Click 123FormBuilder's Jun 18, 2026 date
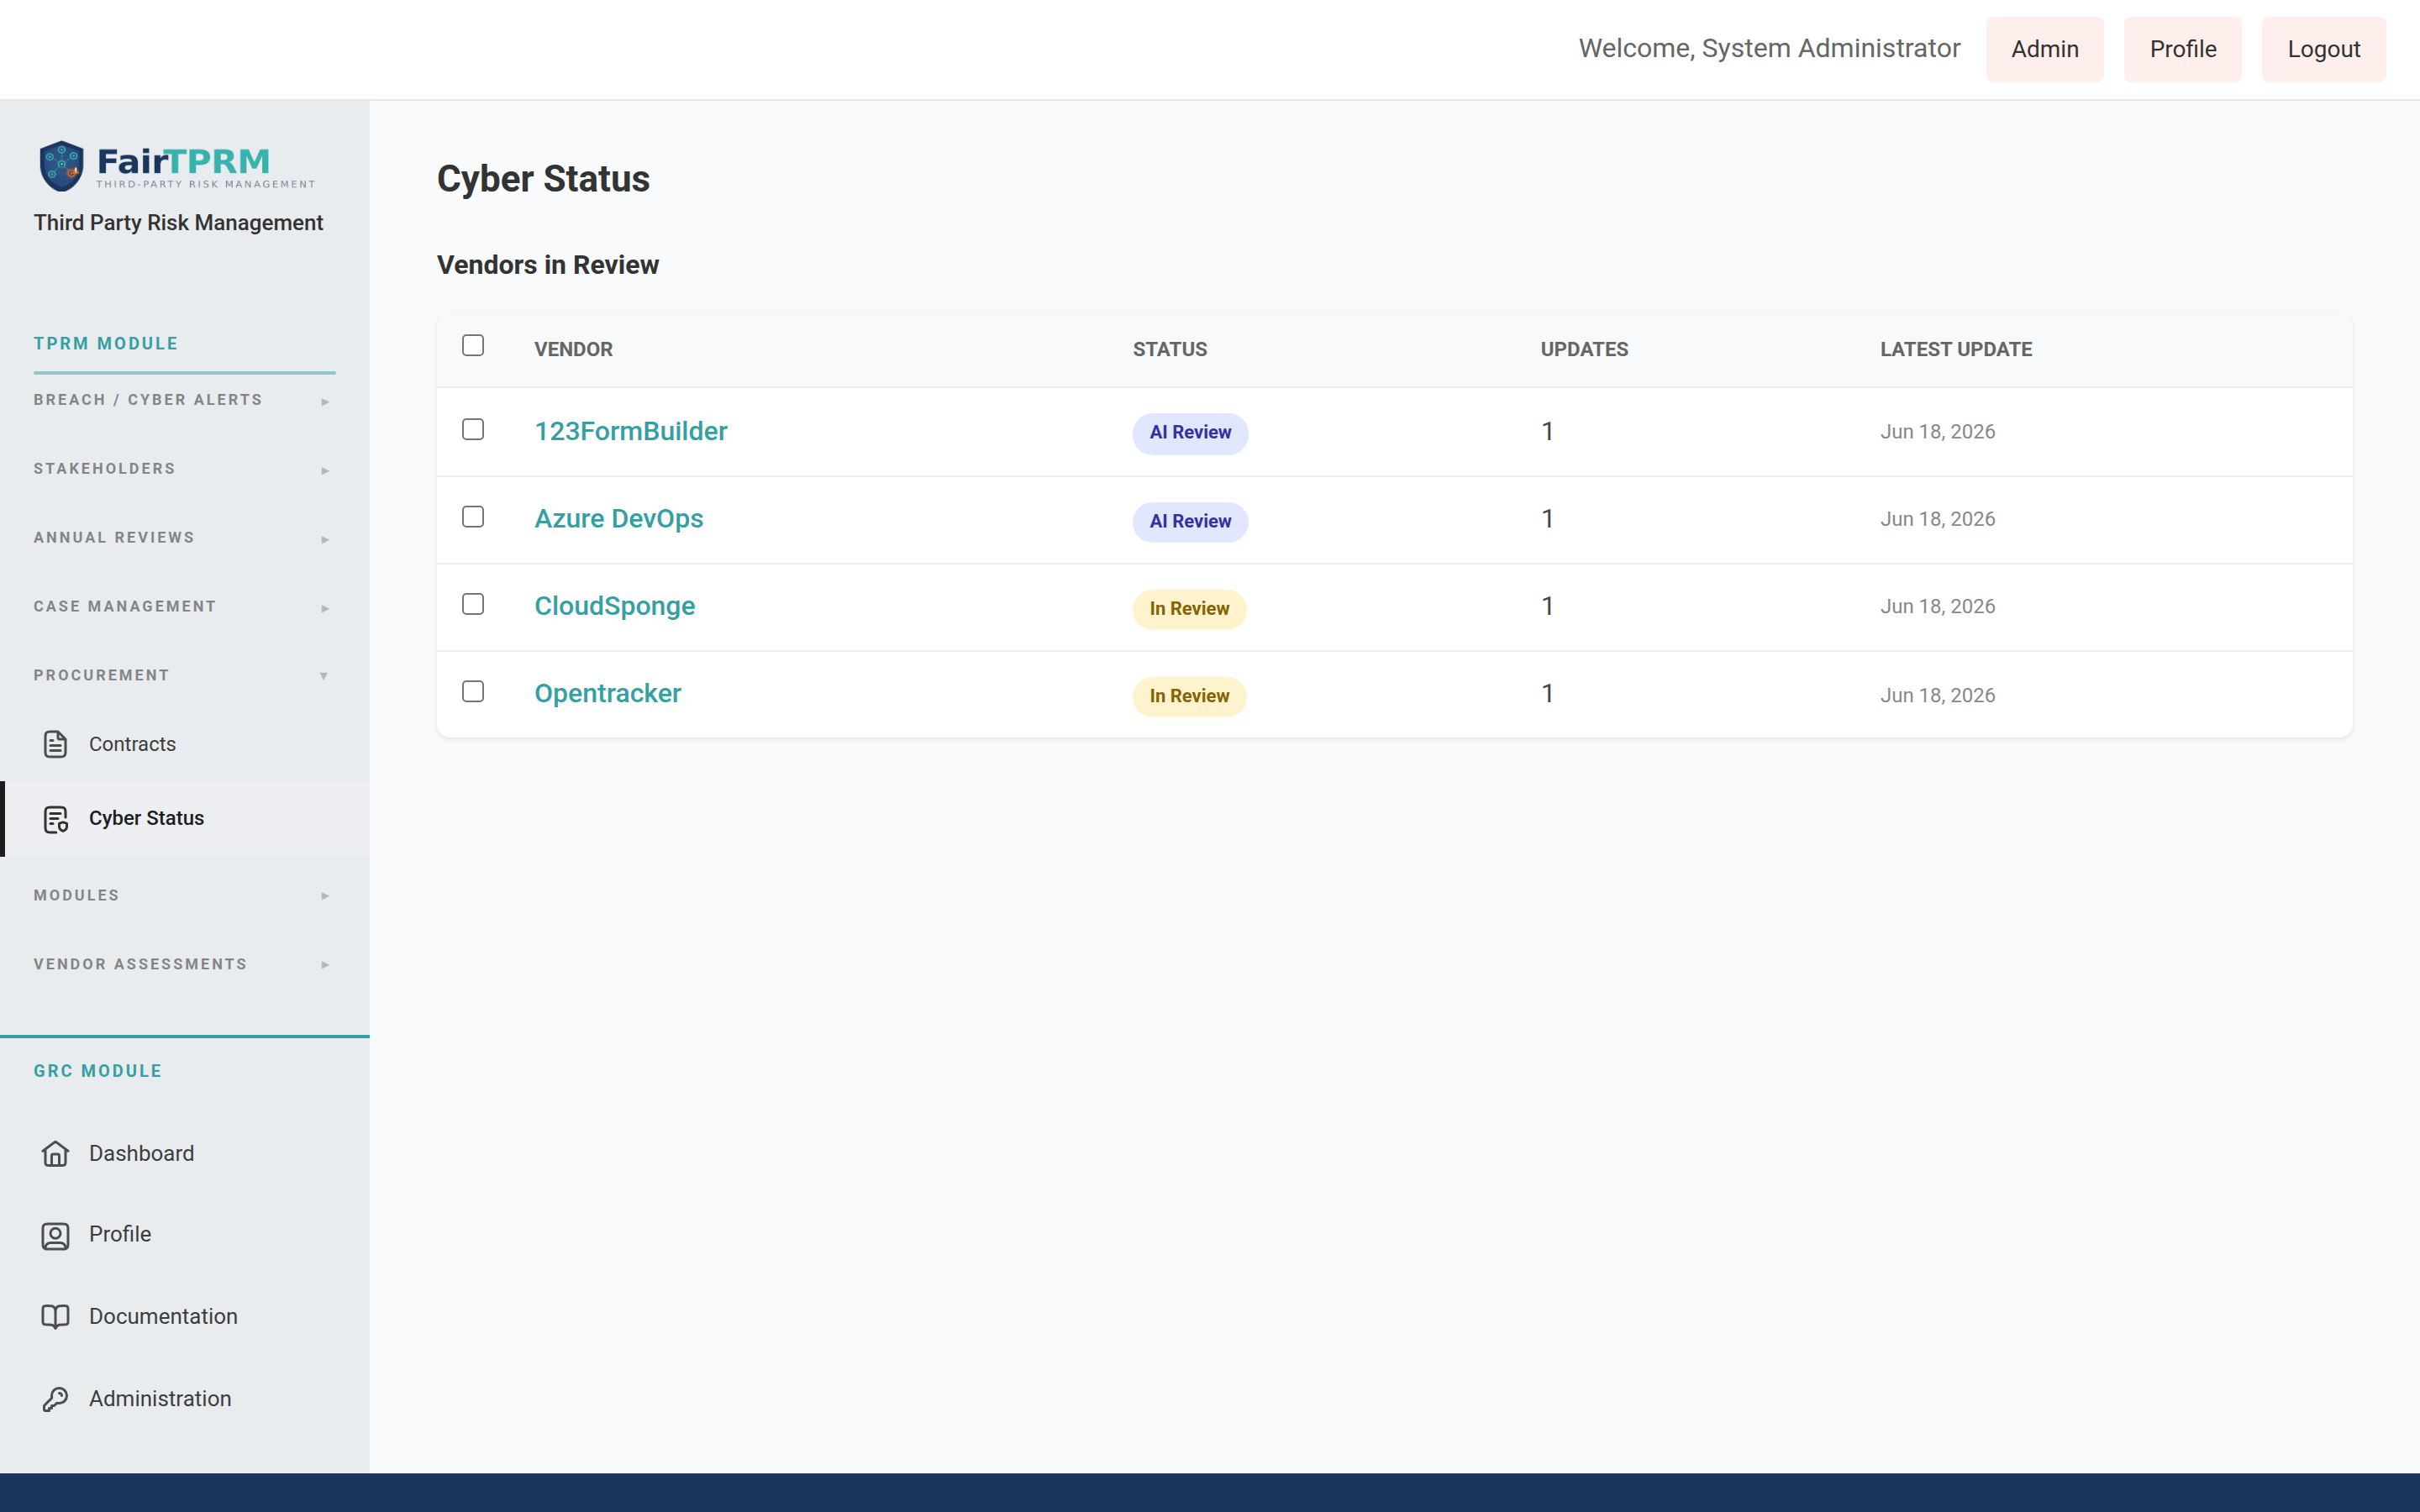 coord(1937,432)
